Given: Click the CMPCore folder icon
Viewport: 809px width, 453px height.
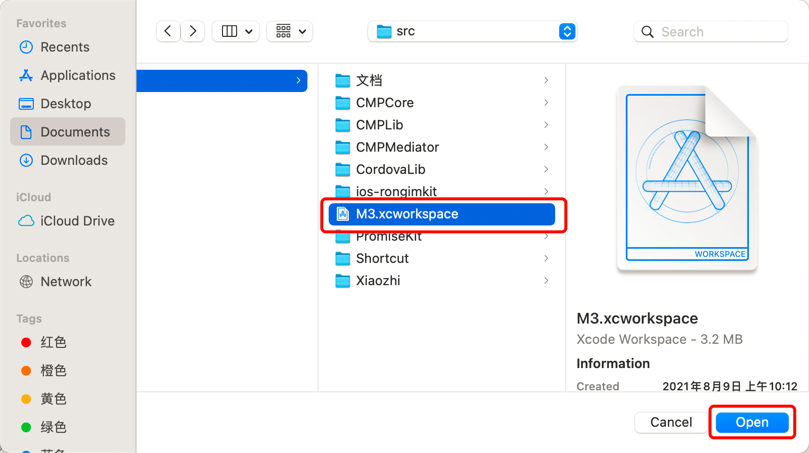Looking at the screenshot, I should [343, 103].
